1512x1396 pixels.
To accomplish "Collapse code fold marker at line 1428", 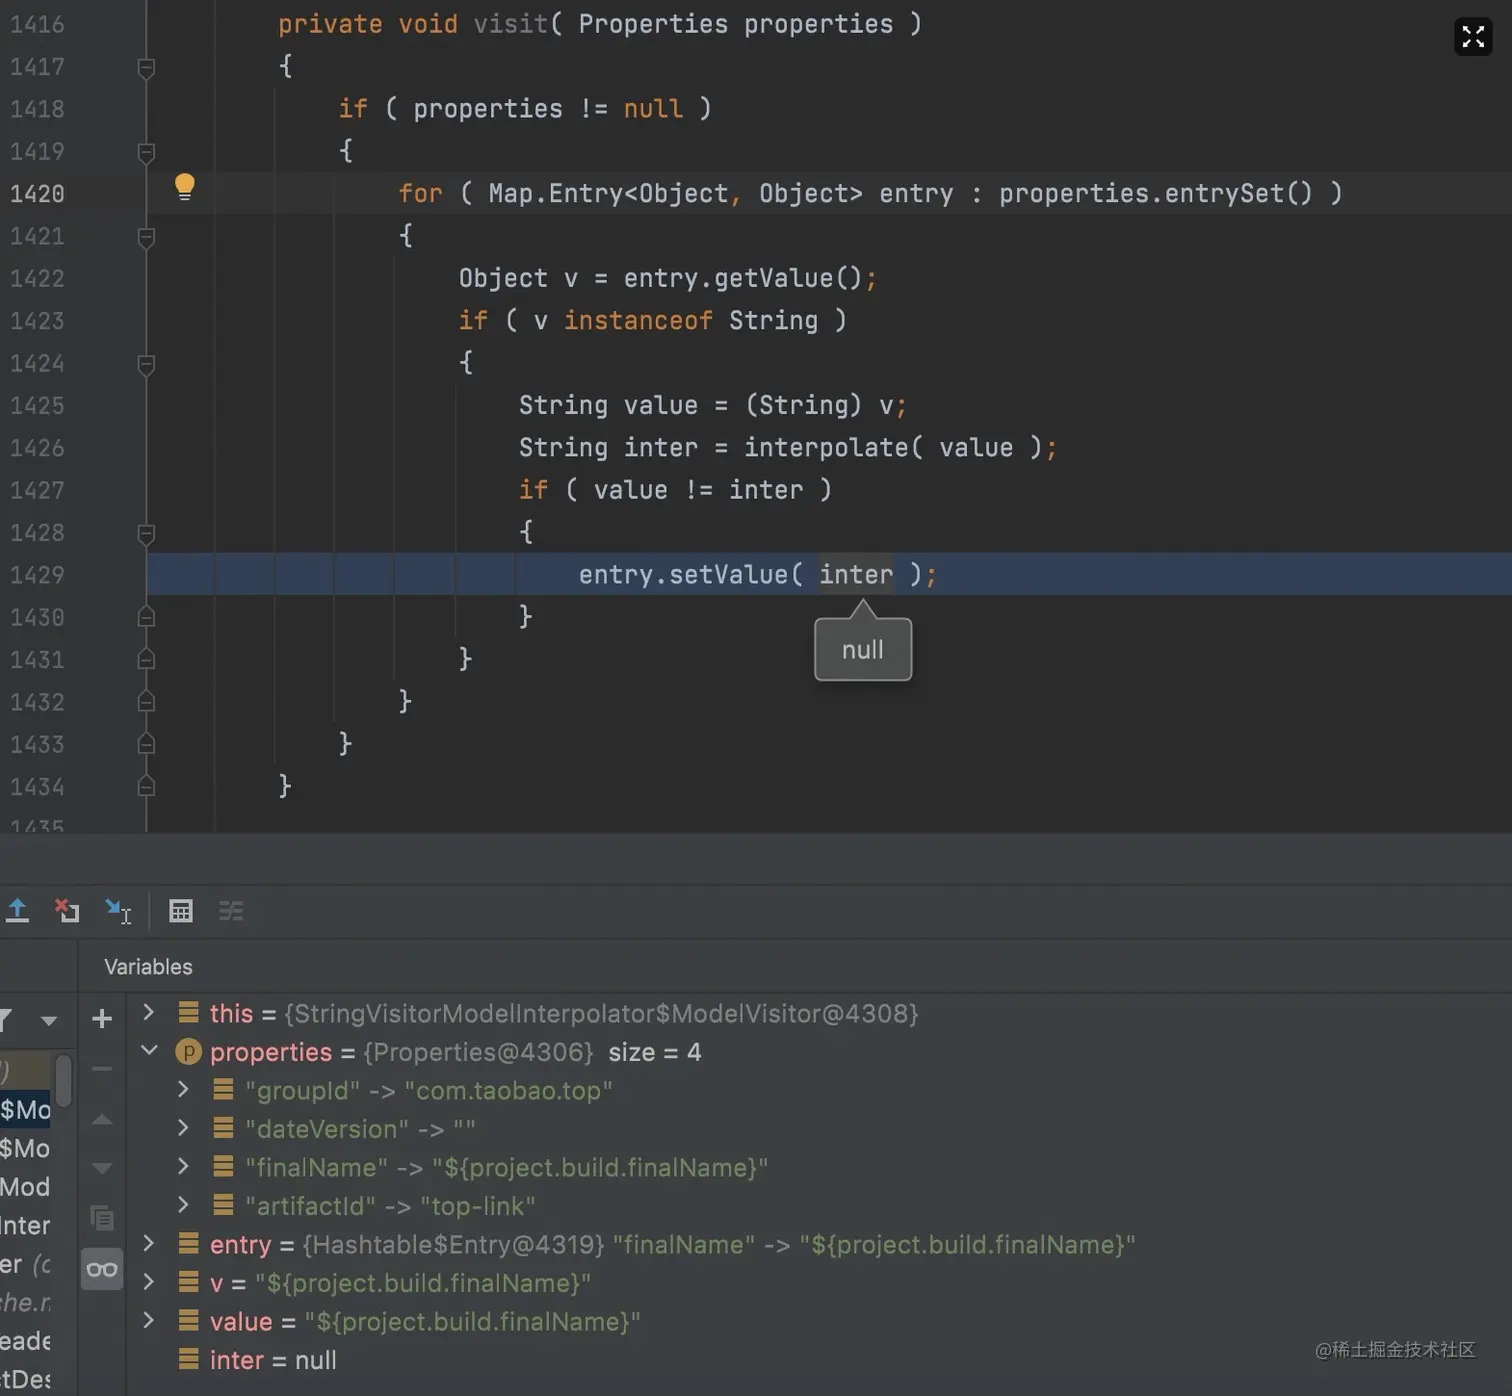I will coord(146,533).
